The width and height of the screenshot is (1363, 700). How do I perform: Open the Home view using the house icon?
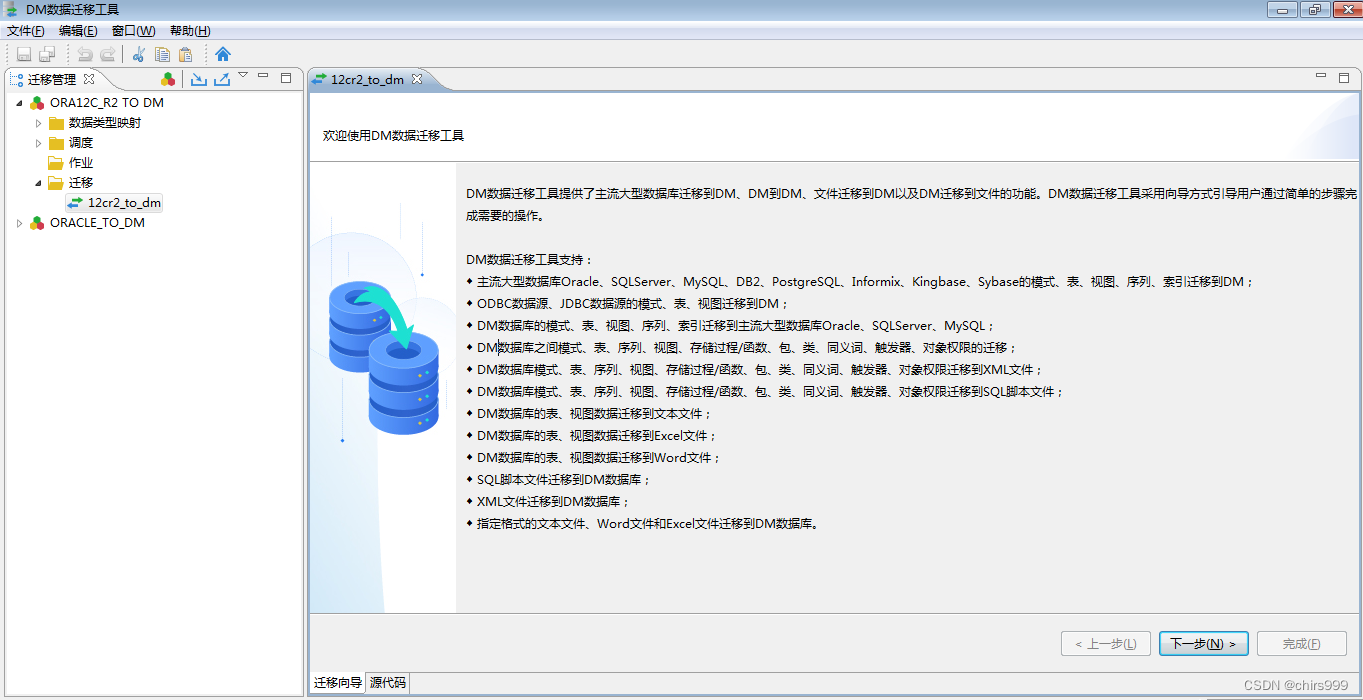pos(223,54)
